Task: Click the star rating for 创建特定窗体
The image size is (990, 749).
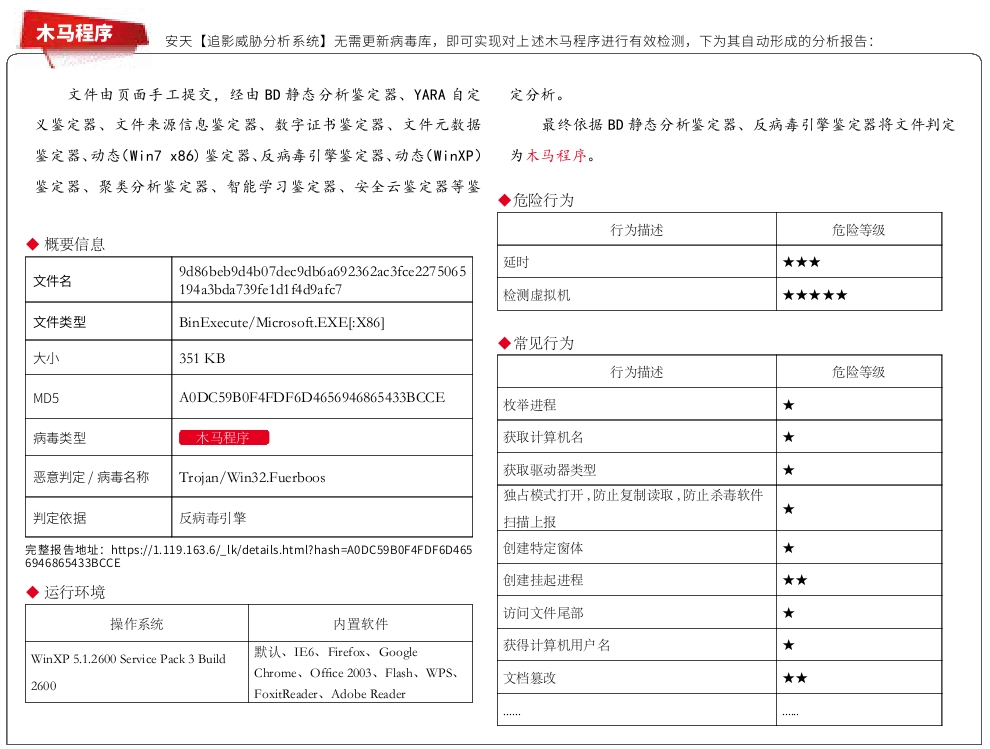Action: 789,548
